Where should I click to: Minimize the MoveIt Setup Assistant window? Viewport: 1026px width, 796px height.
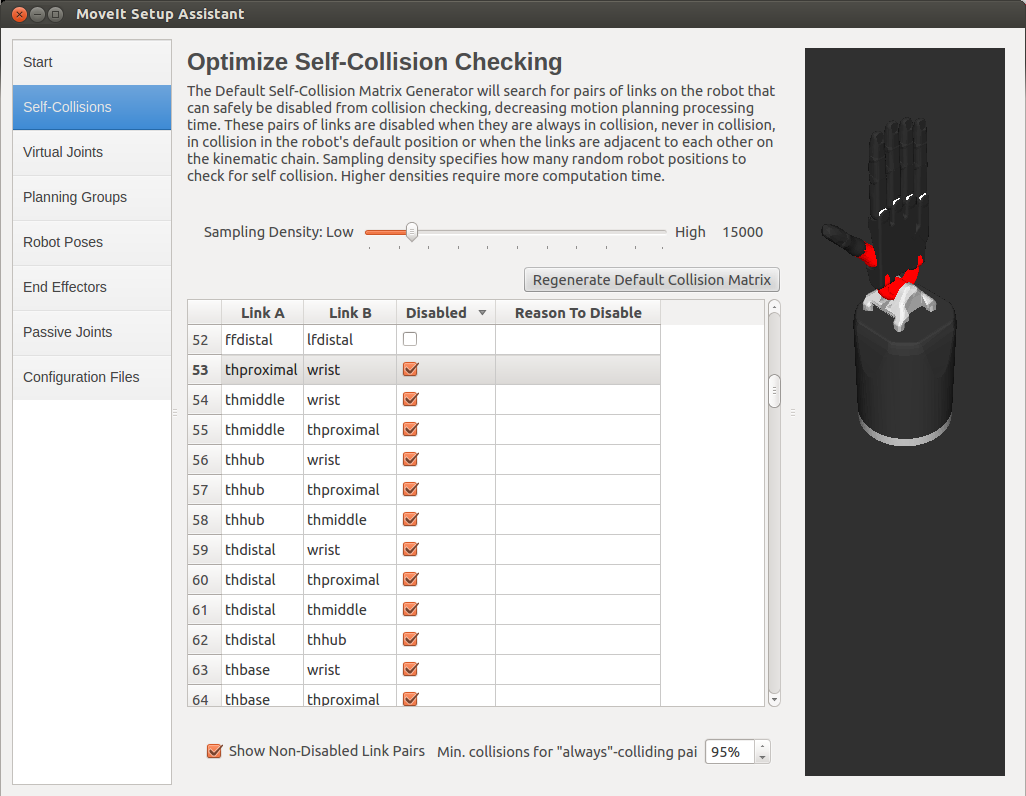[37, 14]
